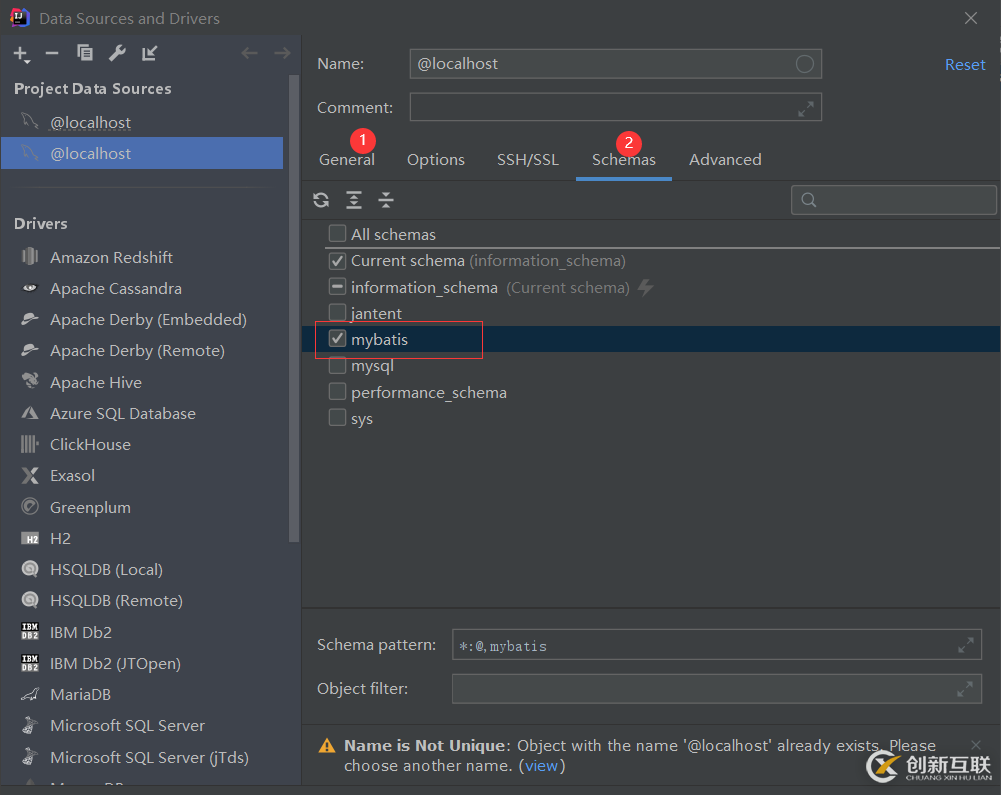Image resolution: width=1001 pixels, height=795 pixels.
Task: Click the Reset link
Action: tap(965, 64)
